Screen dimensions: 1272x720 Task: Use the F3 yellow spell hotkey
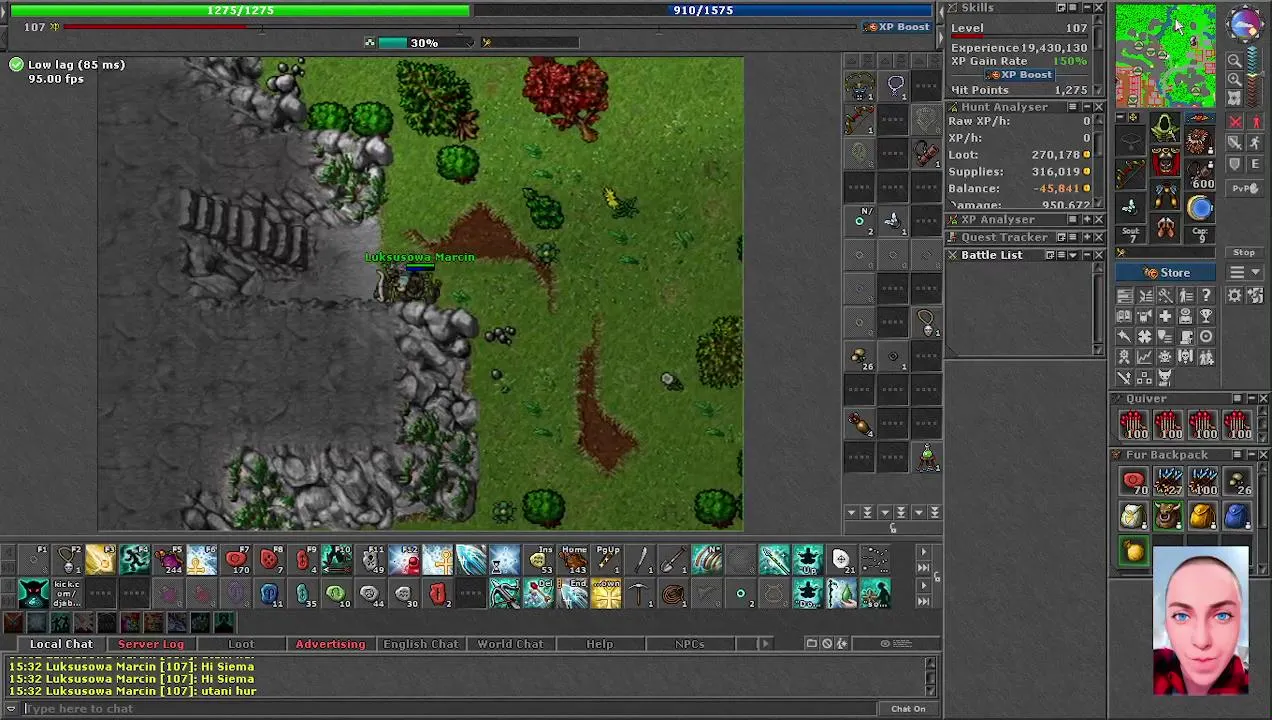click(x=100, y=560)
